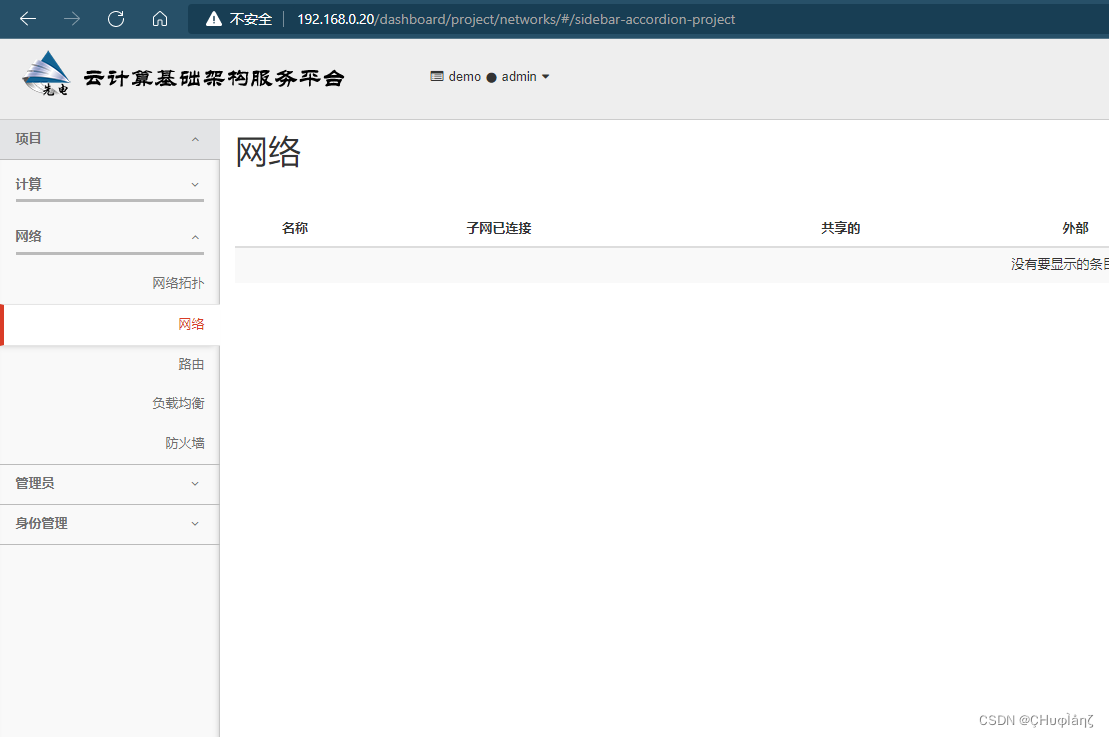Collapse the 项目 sidebar section
This screenshot has height=737, width=1109.
tap(110, 139)
